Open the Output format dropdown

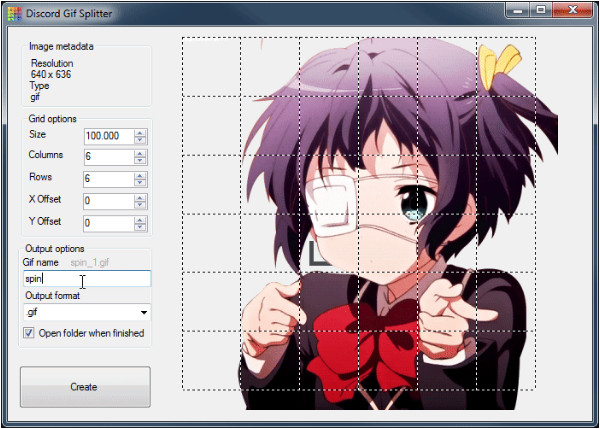click(x=87, y=312)
